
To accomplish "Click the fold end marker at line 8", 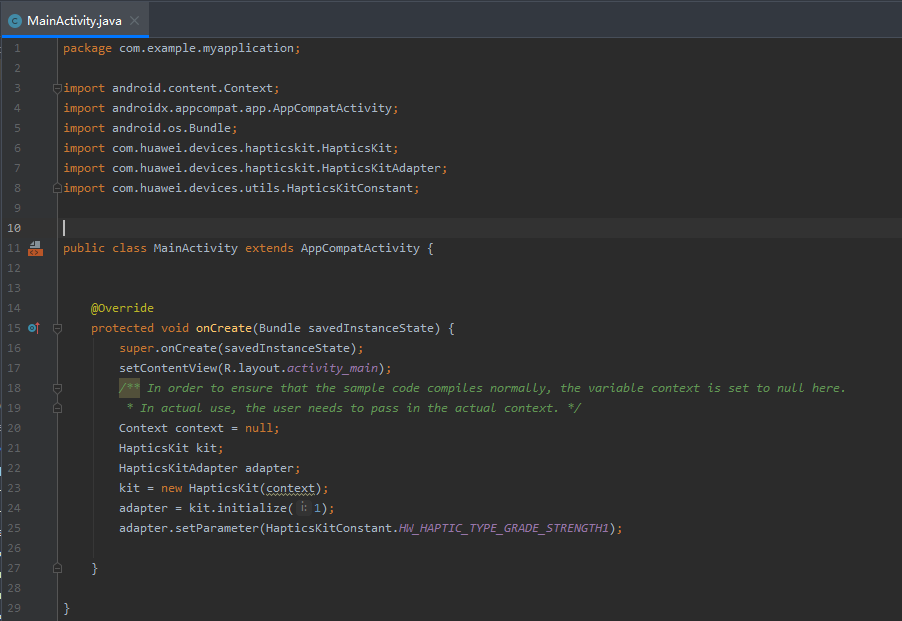I will (57, 188).
